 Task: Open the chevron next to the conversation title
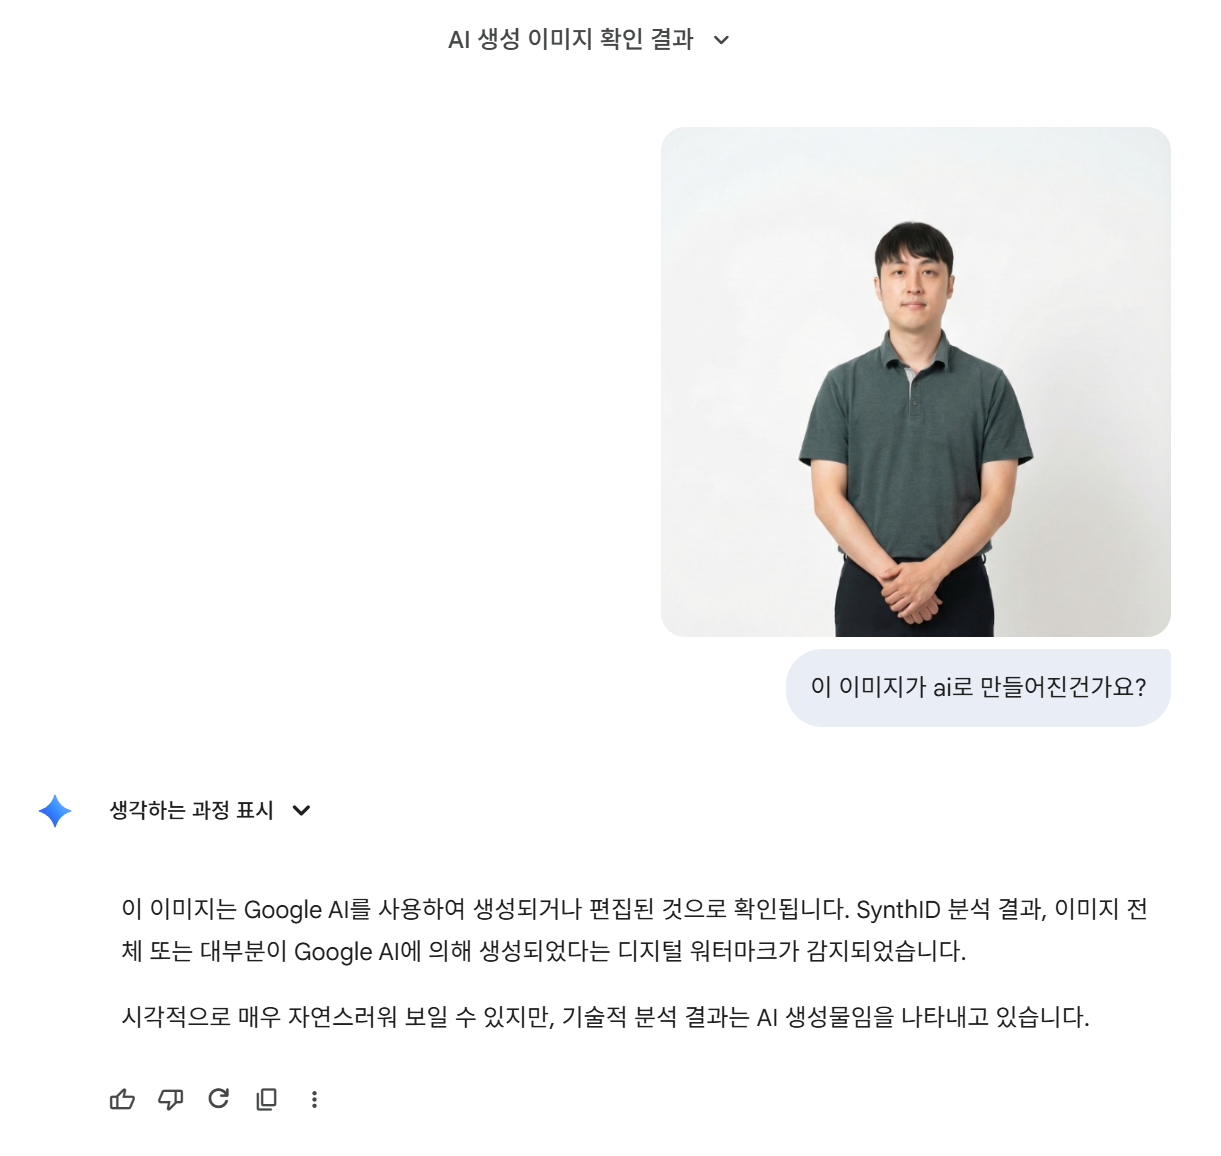coord(722,40)
